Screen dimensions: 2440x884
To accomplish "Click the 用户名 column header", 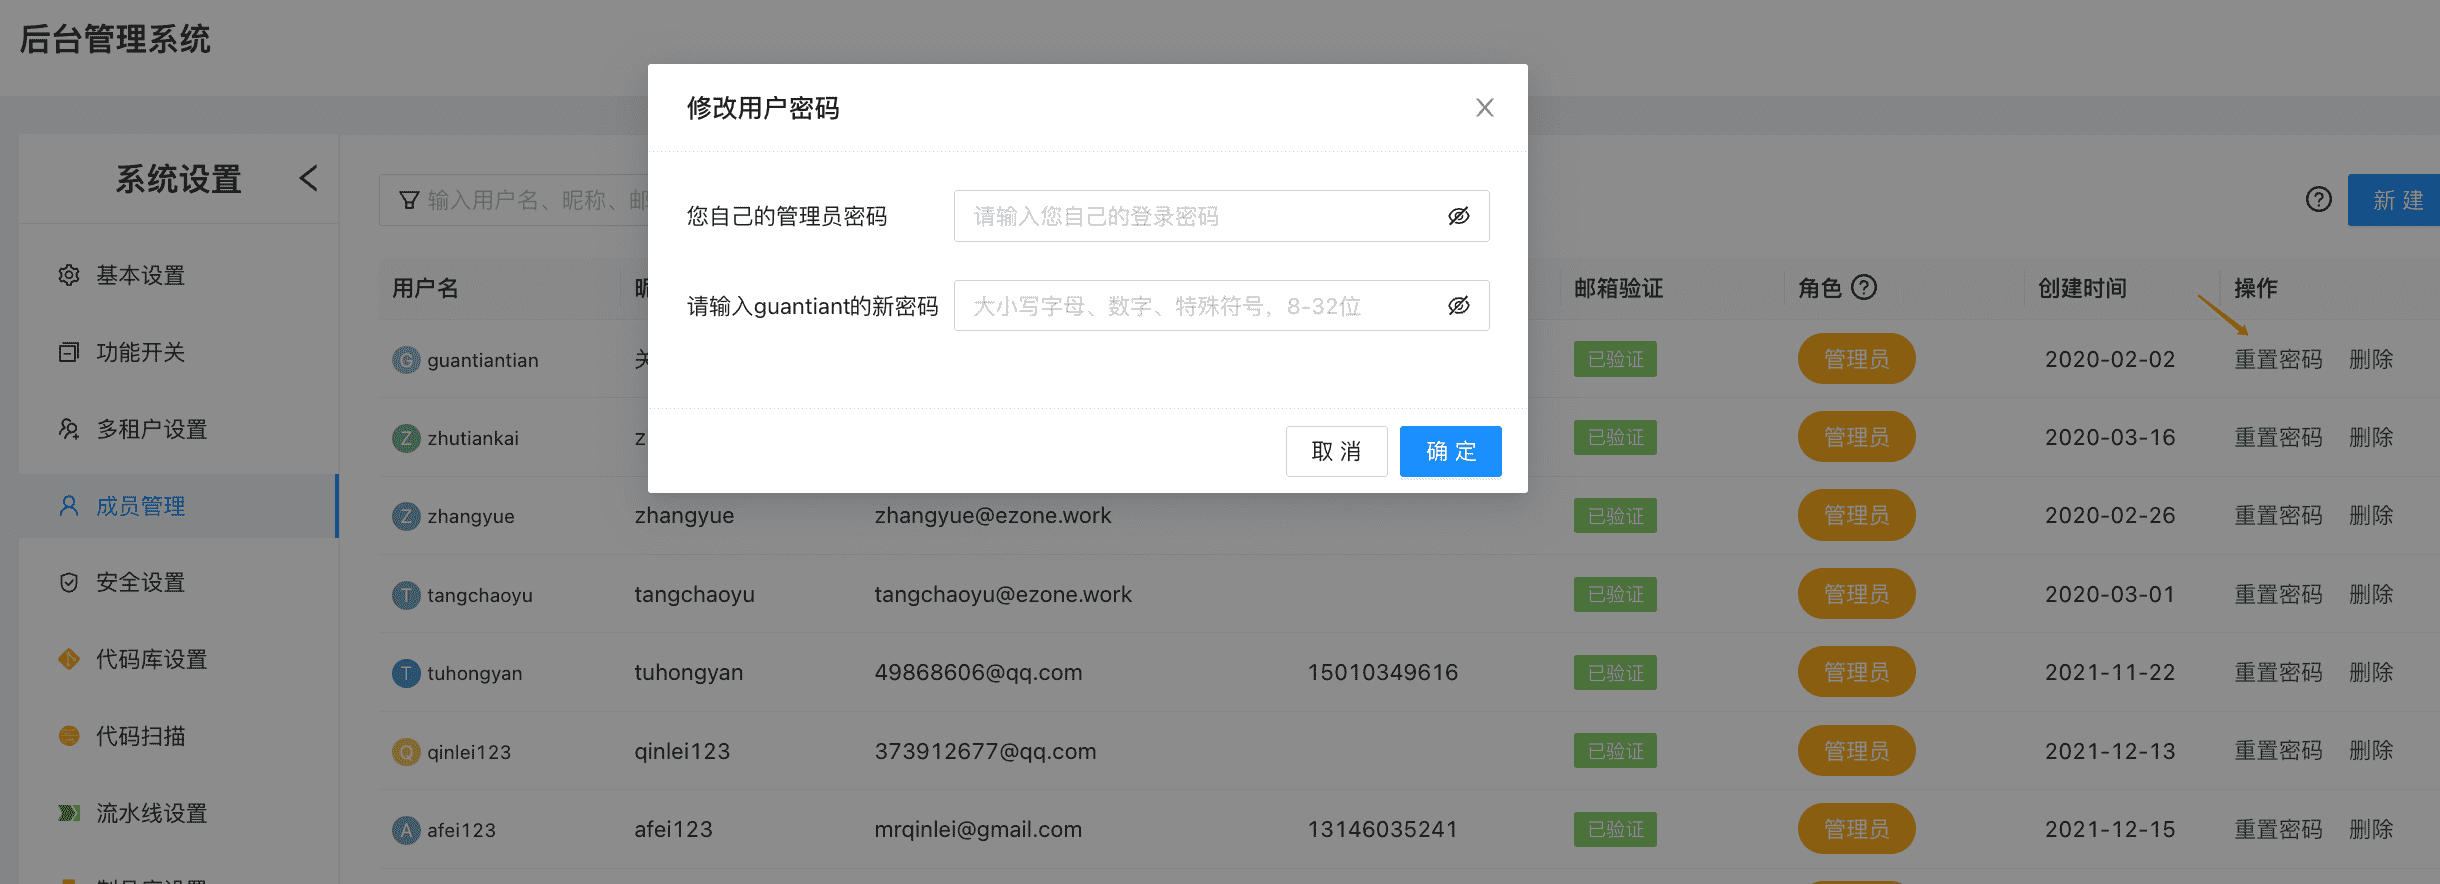I will click(x=425, y=288).
